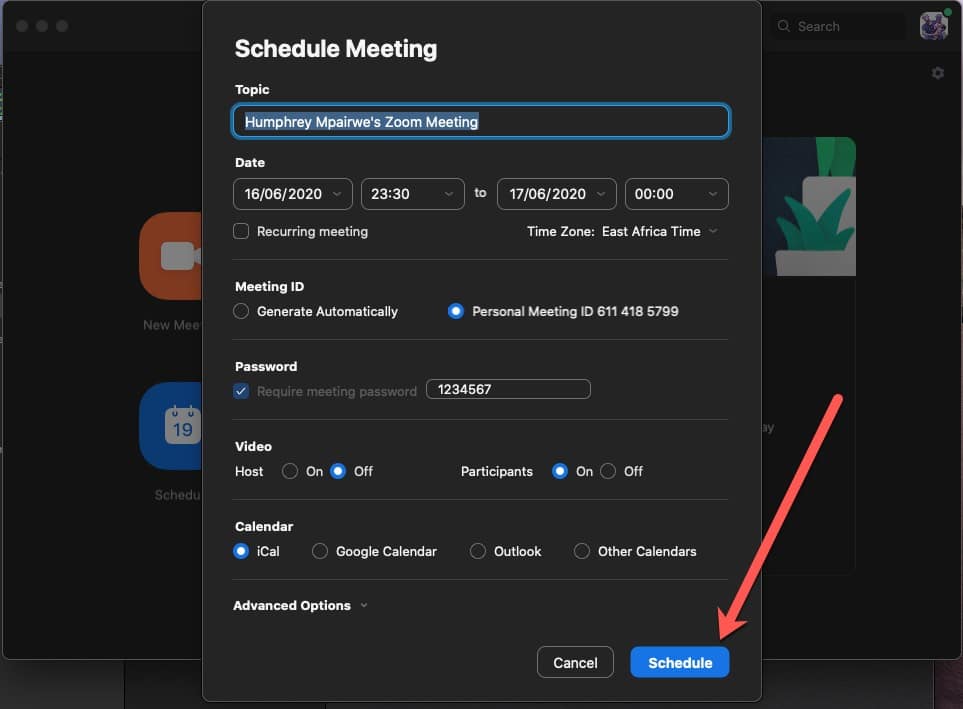Open settings gear icon in Zoom window

[937, 73]
